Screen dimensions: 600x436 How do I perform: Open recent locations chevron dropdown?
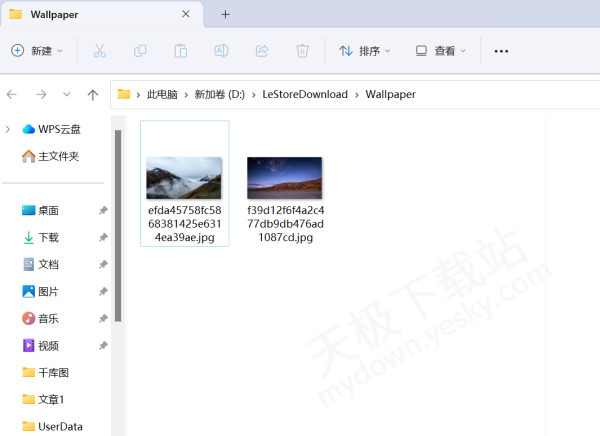tap(66, 94)
